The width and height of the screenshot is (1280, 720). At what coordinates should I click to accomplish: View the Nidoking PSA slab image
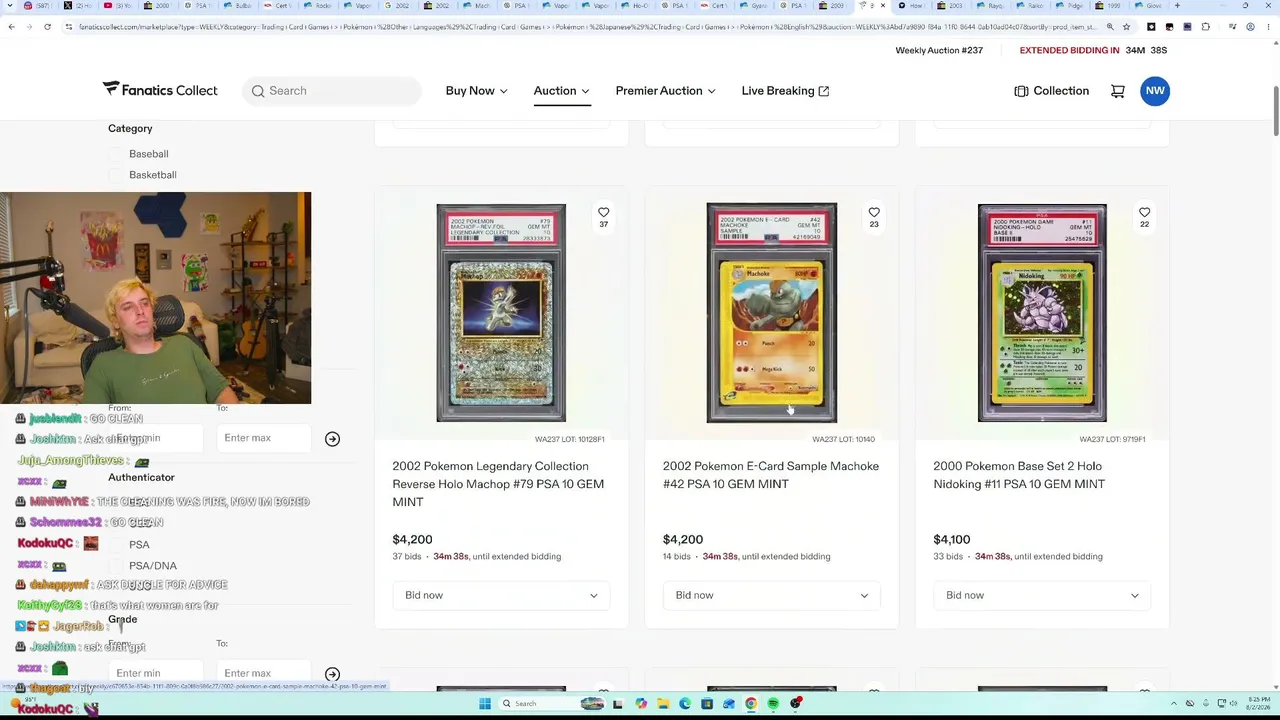click(1042, 313)
